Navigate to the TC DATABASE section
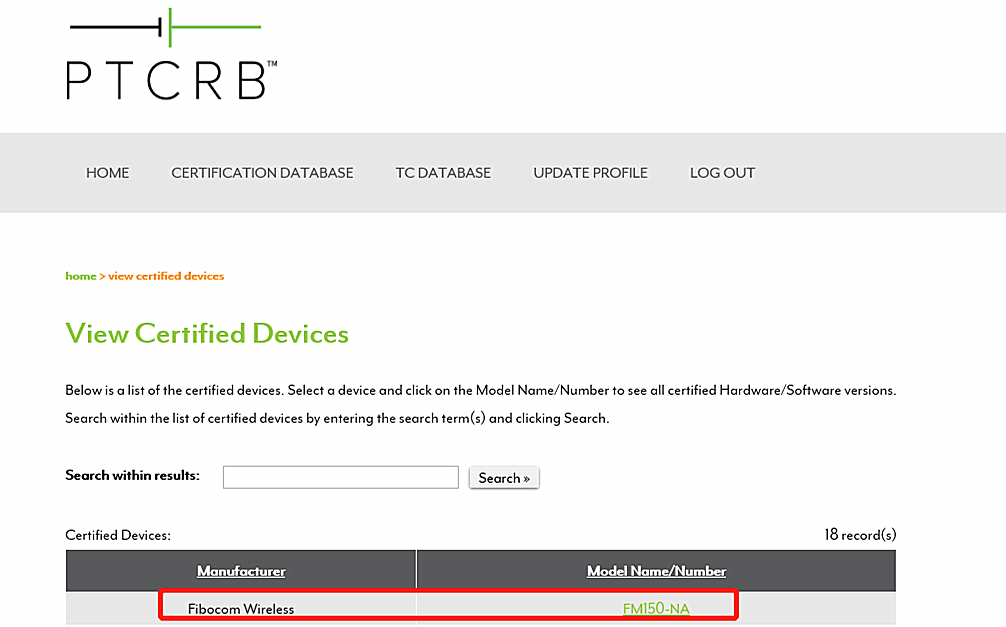1006x627 pixels. coord(443,172)
